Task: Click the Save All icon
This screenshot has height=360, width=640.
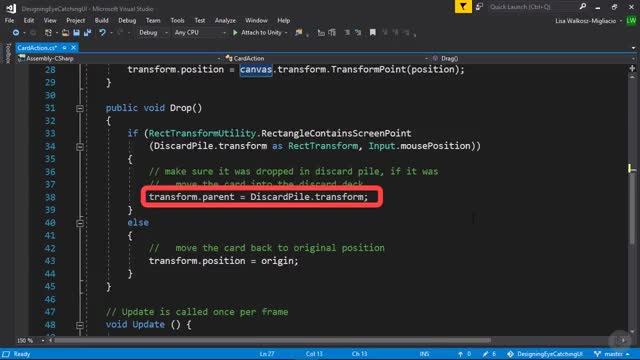Action: pos(87,33)
